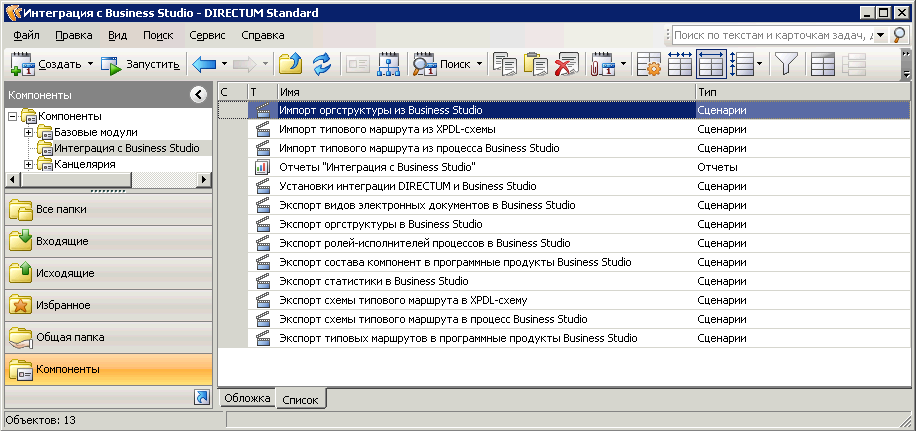Viewport: 916px width, 431px height.
Task: Toggle the fit columns to width button
Action: (710, 65)
